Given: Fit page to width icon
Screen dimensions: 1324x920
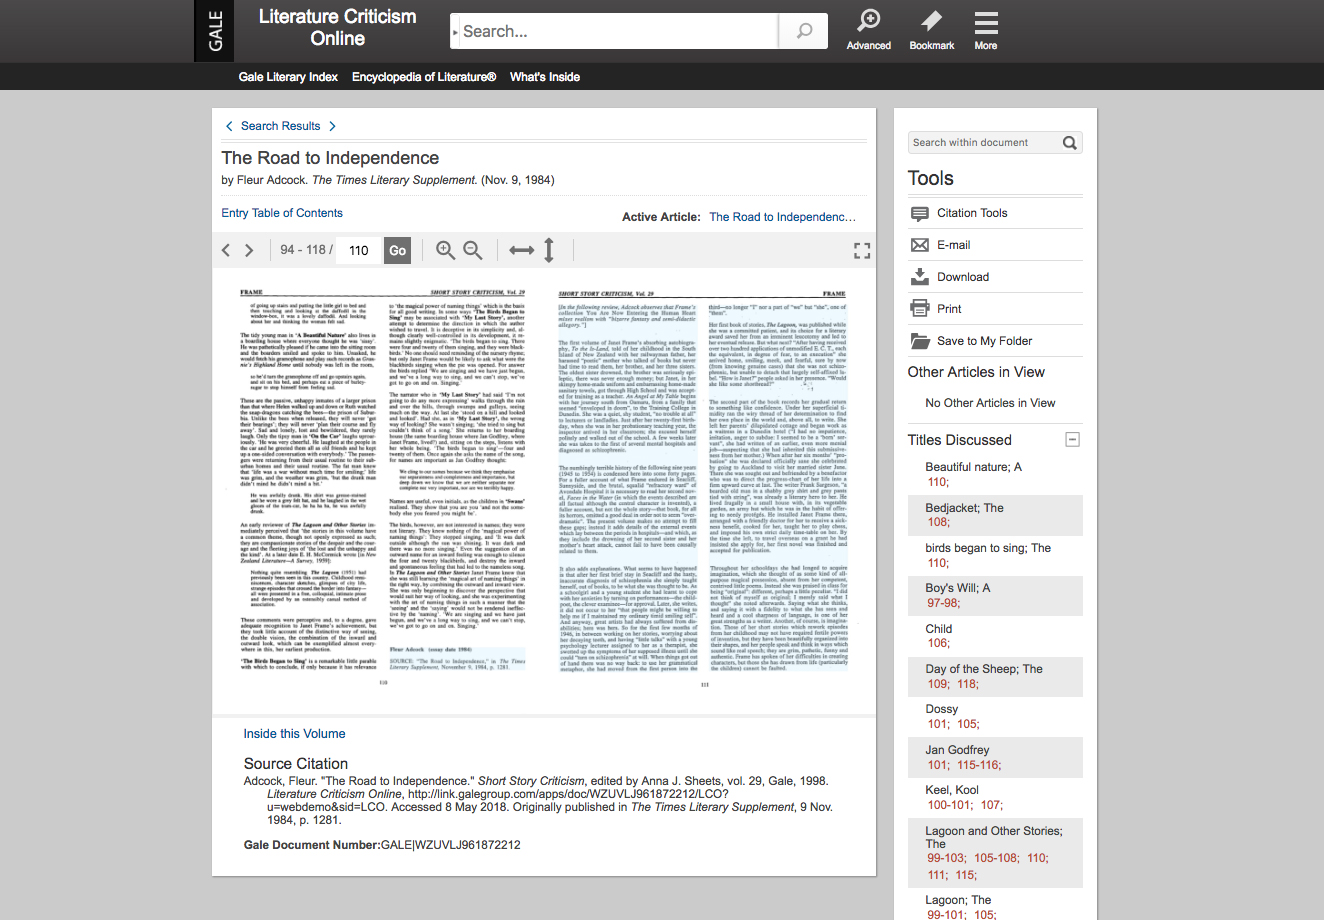Looking at the screenshot, I should [x=521, y=250].
